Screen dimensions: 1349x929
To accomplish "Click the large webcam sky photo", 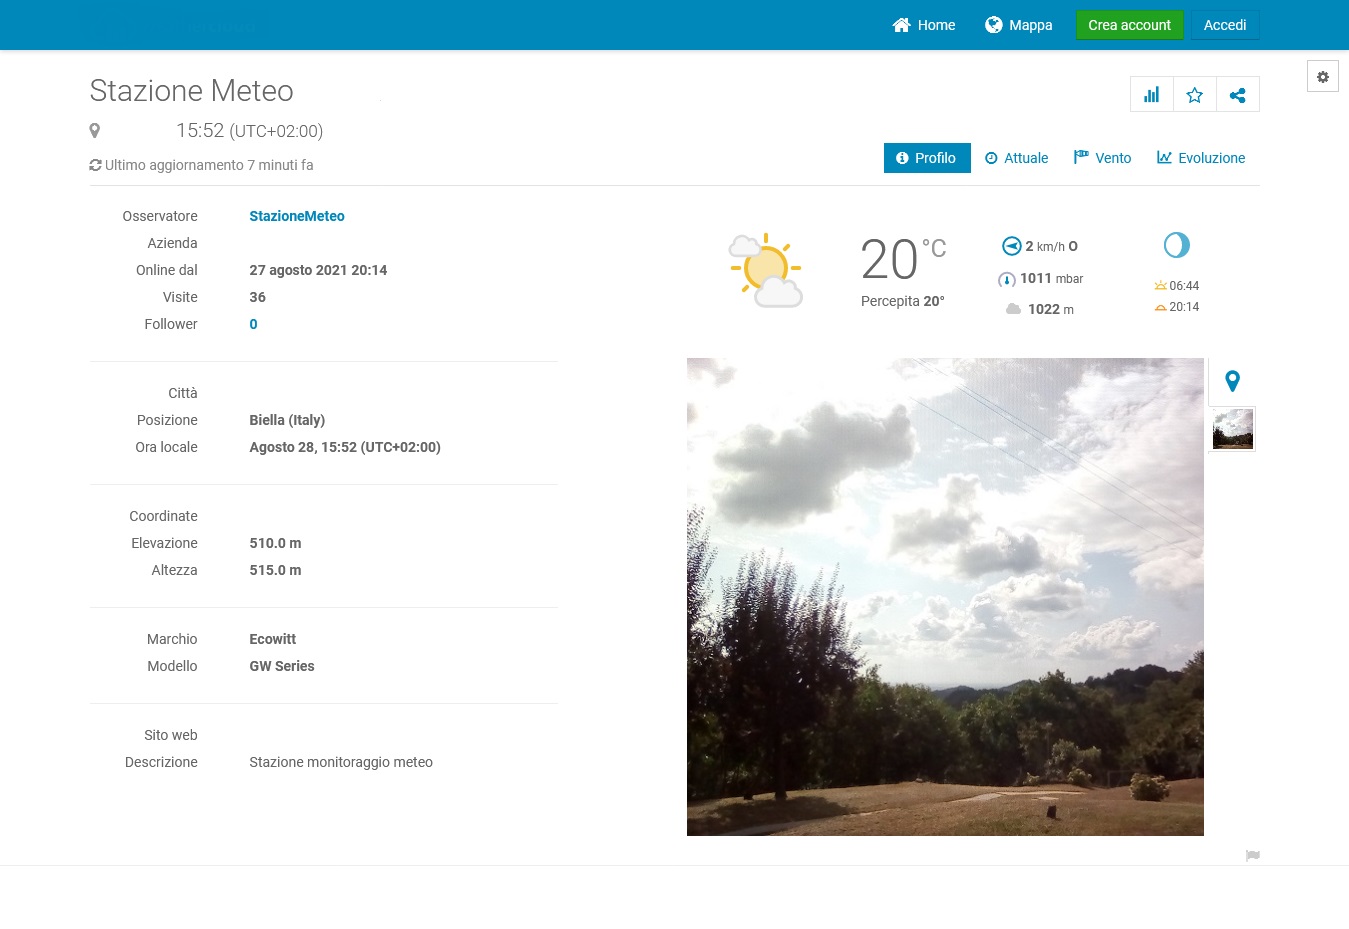I will point(945,597).
